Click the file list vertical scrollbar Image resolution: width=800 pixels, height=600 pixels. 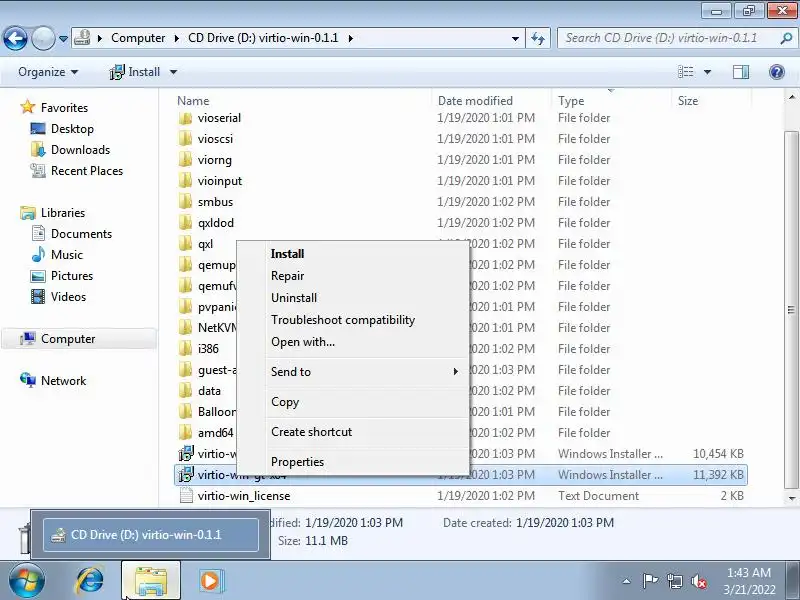tap(791, 309)
